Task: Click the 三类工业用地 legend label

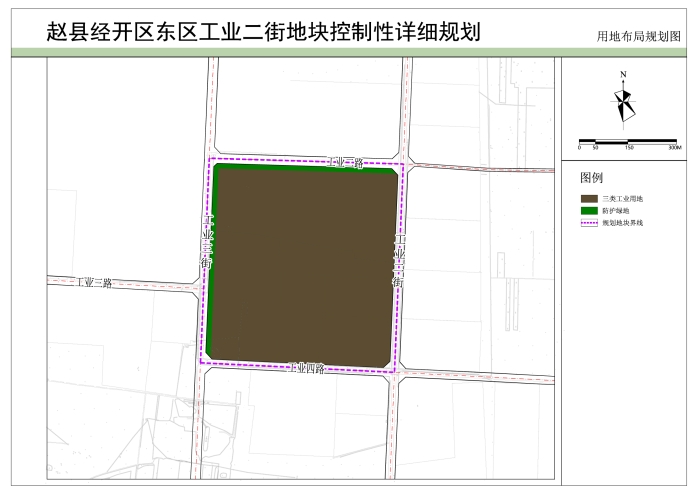Action: (x=622, y=199)
